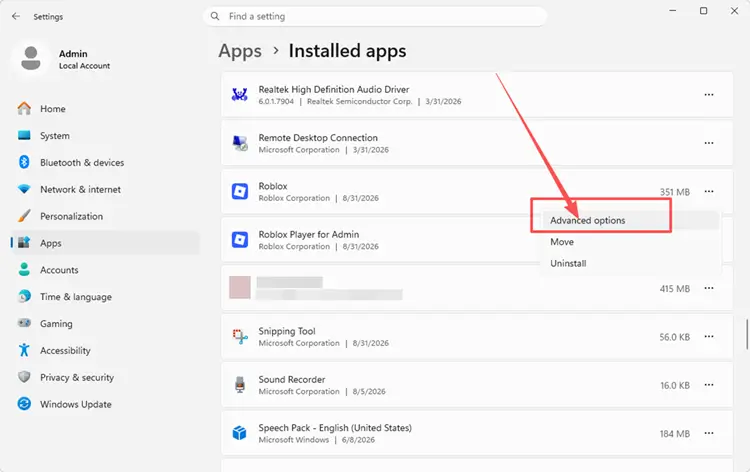Click the Snipping Tool app name
The image size is (750, 472).
click(287, 331)
